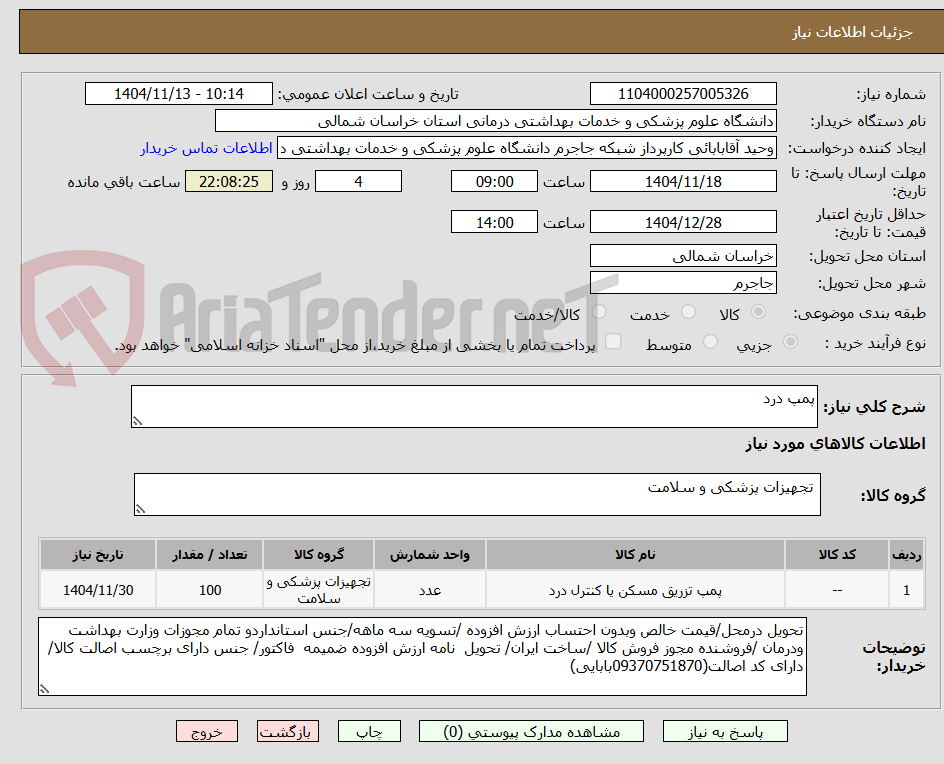Open اطلاعات تماس خریدار link
This screenshot has height=764, width=944.
click(x=206, y=148)
